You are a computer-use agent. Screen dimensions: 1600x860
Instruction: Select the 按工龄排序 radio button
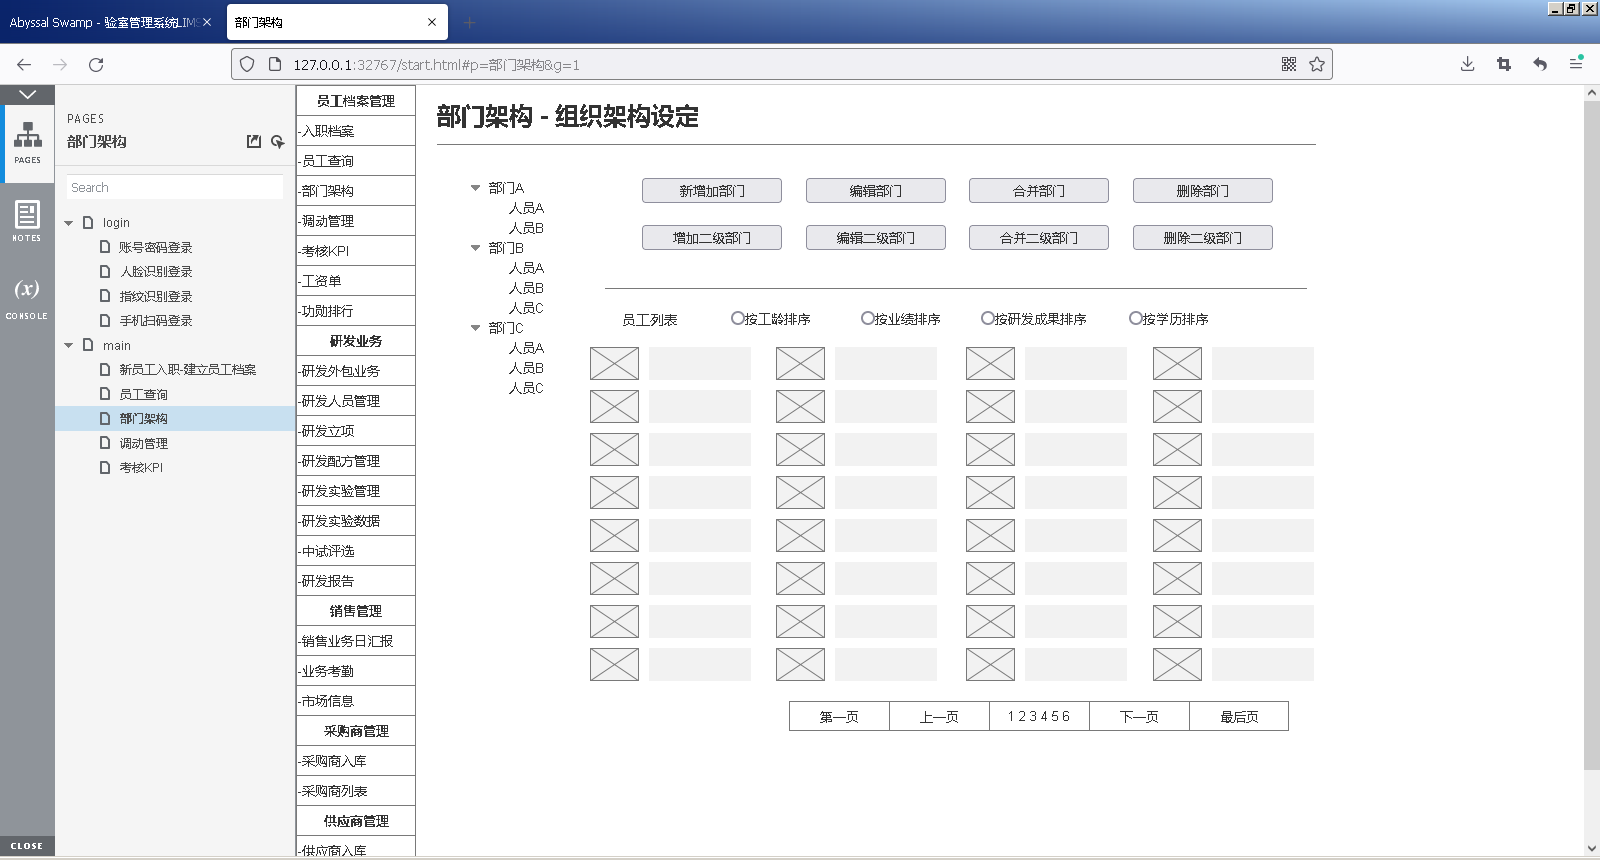pos(738,318)
